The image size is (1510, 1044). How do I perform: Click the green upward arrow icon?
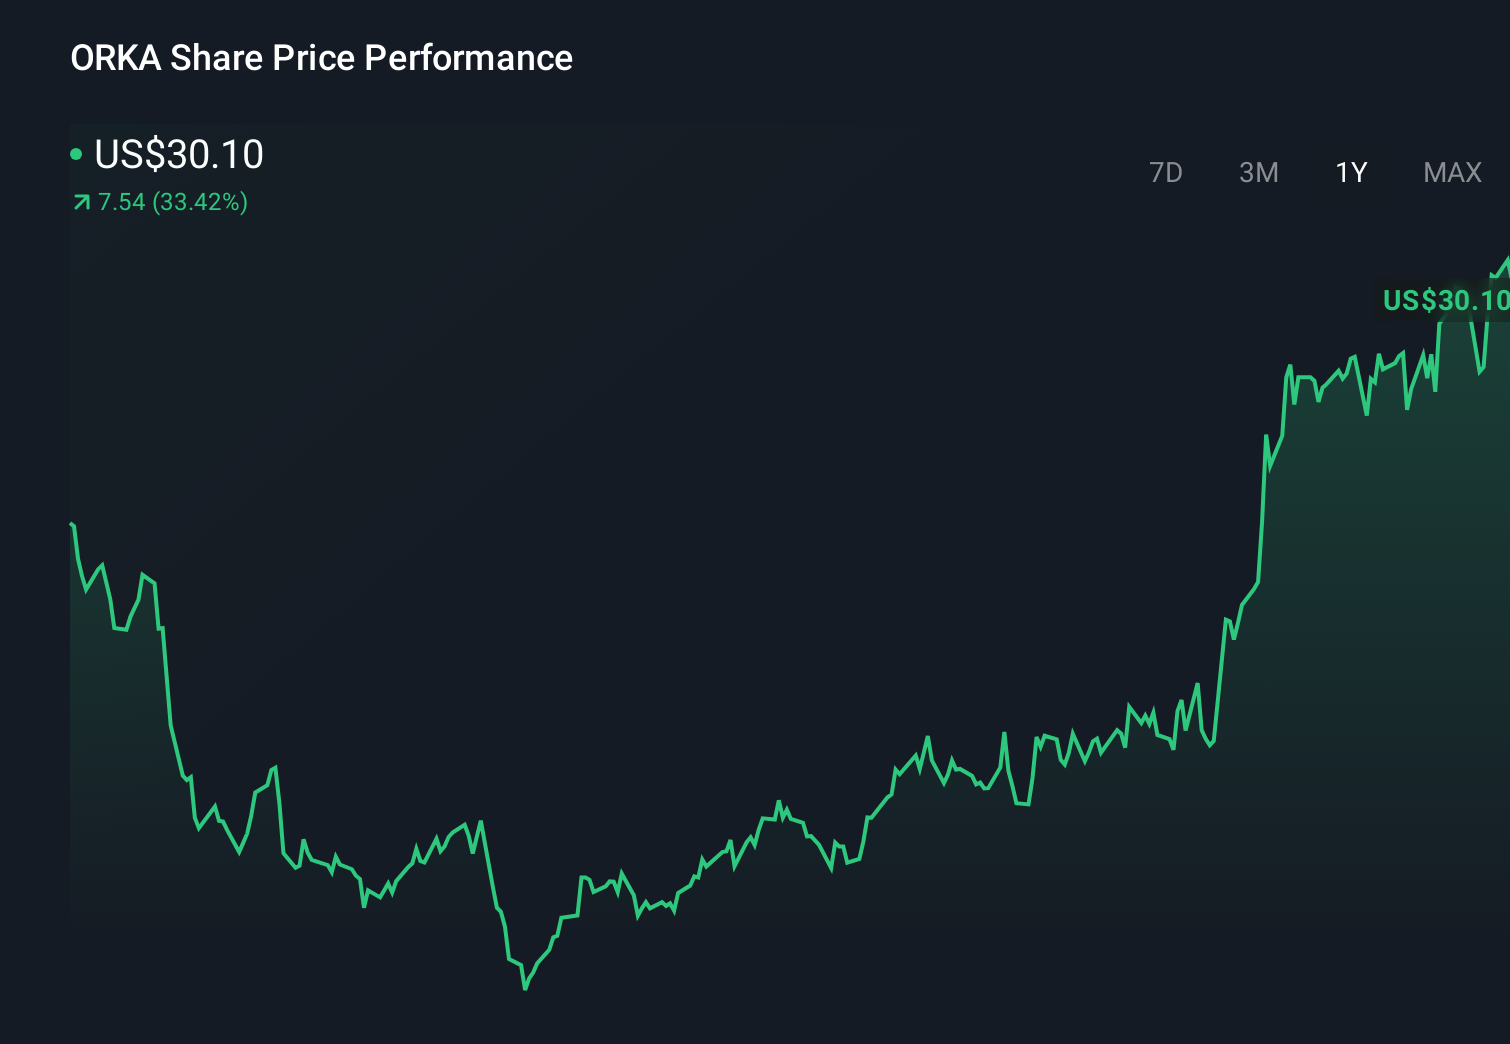(x=81, y=202)
